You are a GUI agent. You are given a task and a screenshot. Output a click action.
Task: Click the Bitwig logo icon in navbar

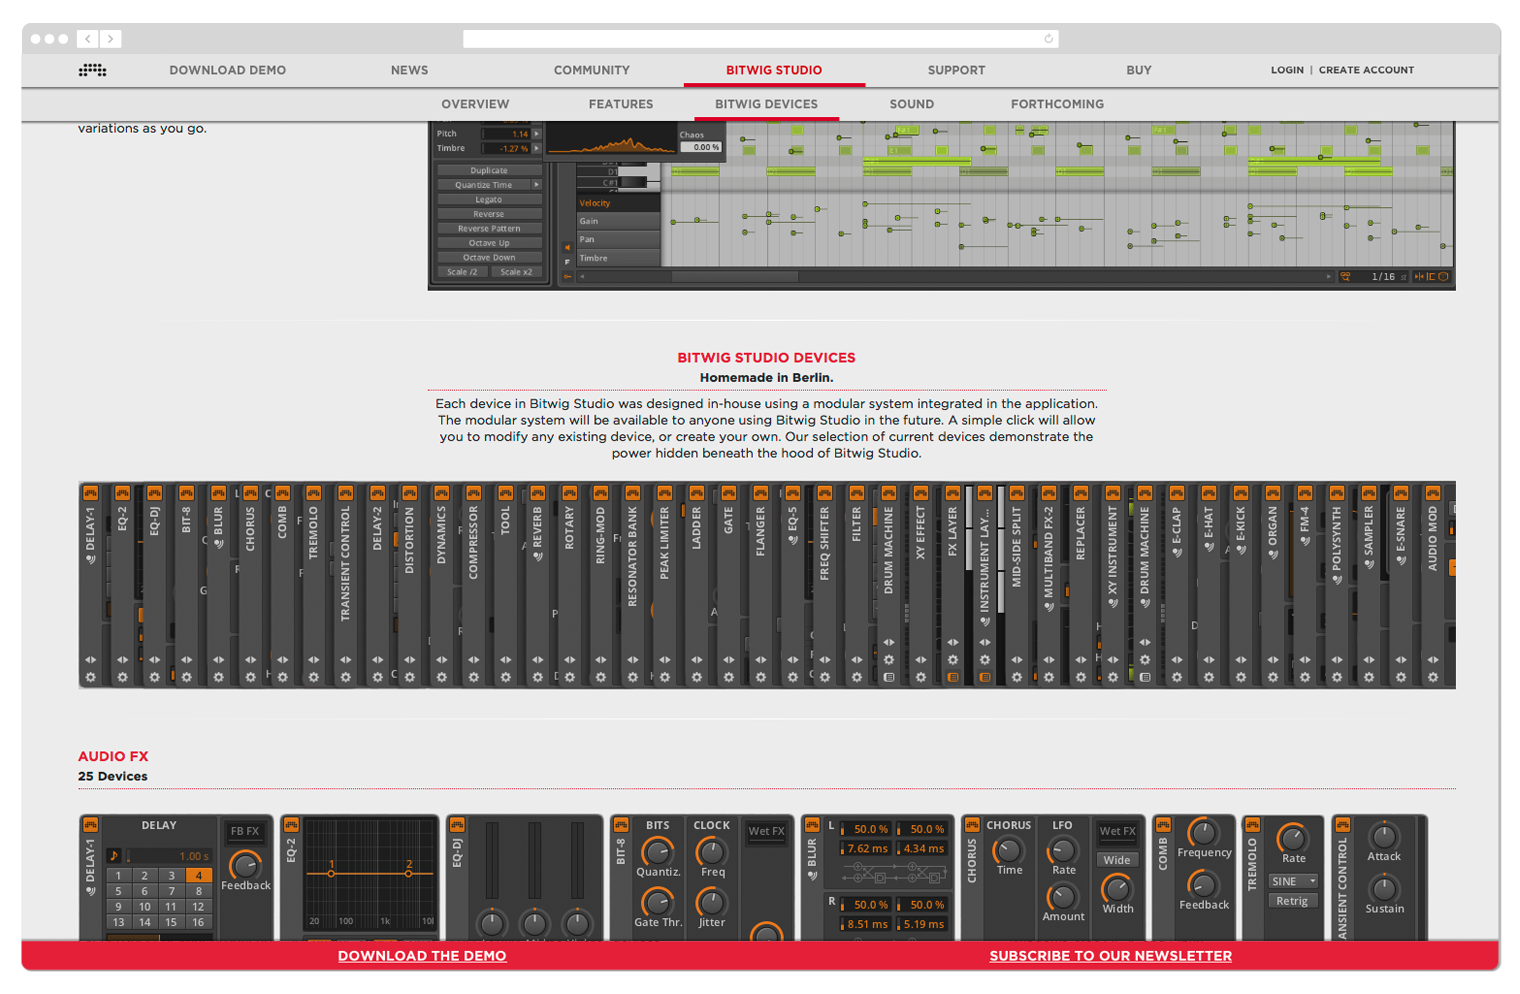93,70
